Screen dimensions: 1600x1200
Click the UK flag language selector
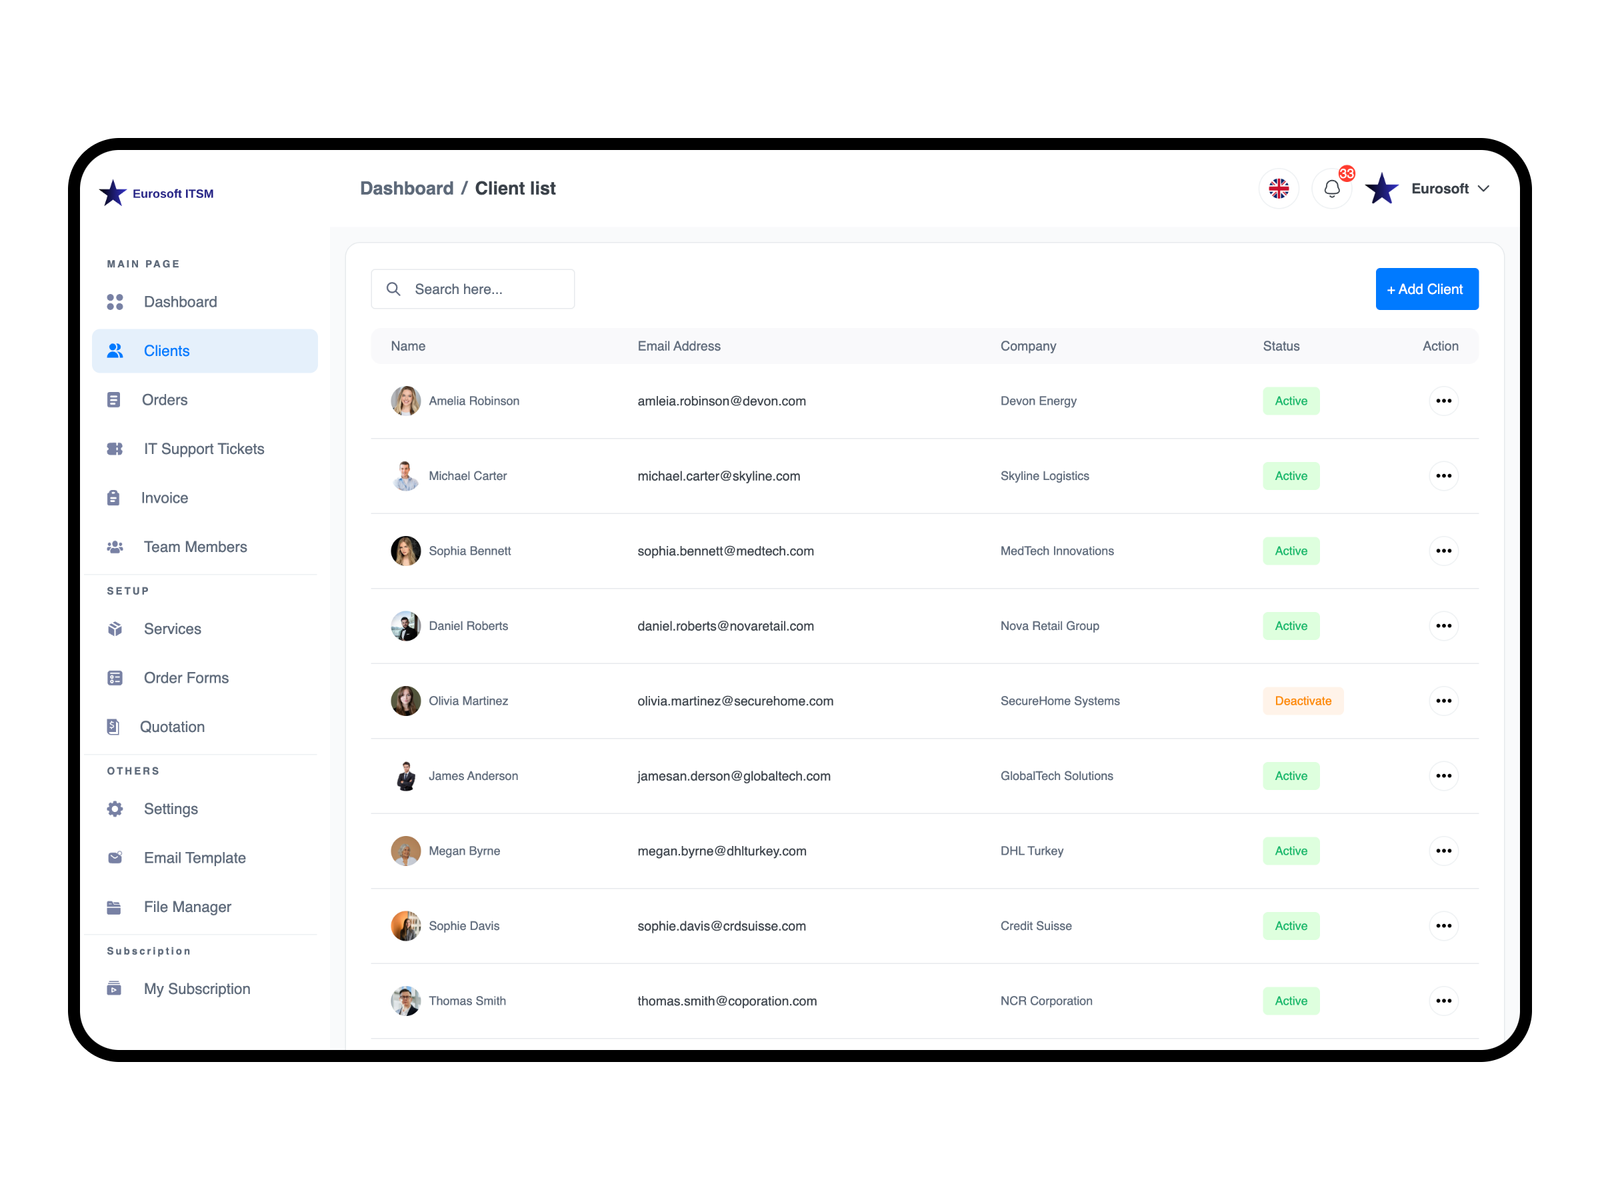1278,188
